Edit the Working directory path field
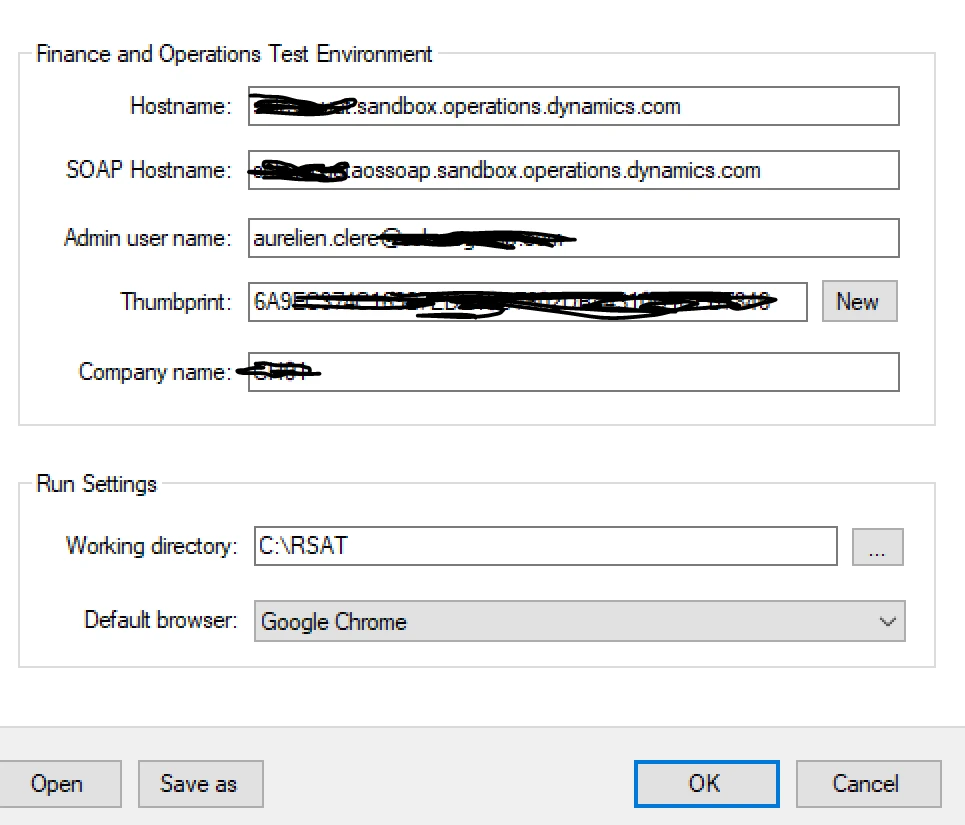 tap(545, 547)
